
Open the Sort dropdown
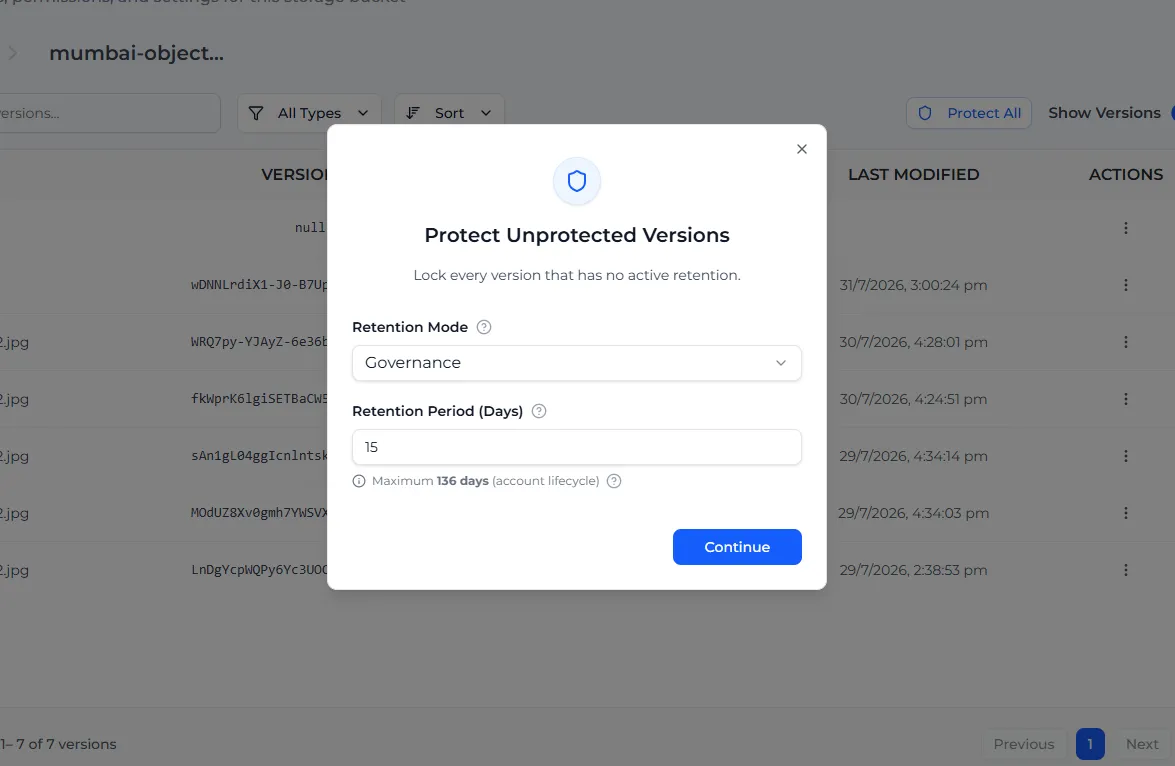[x=449, y=113]
